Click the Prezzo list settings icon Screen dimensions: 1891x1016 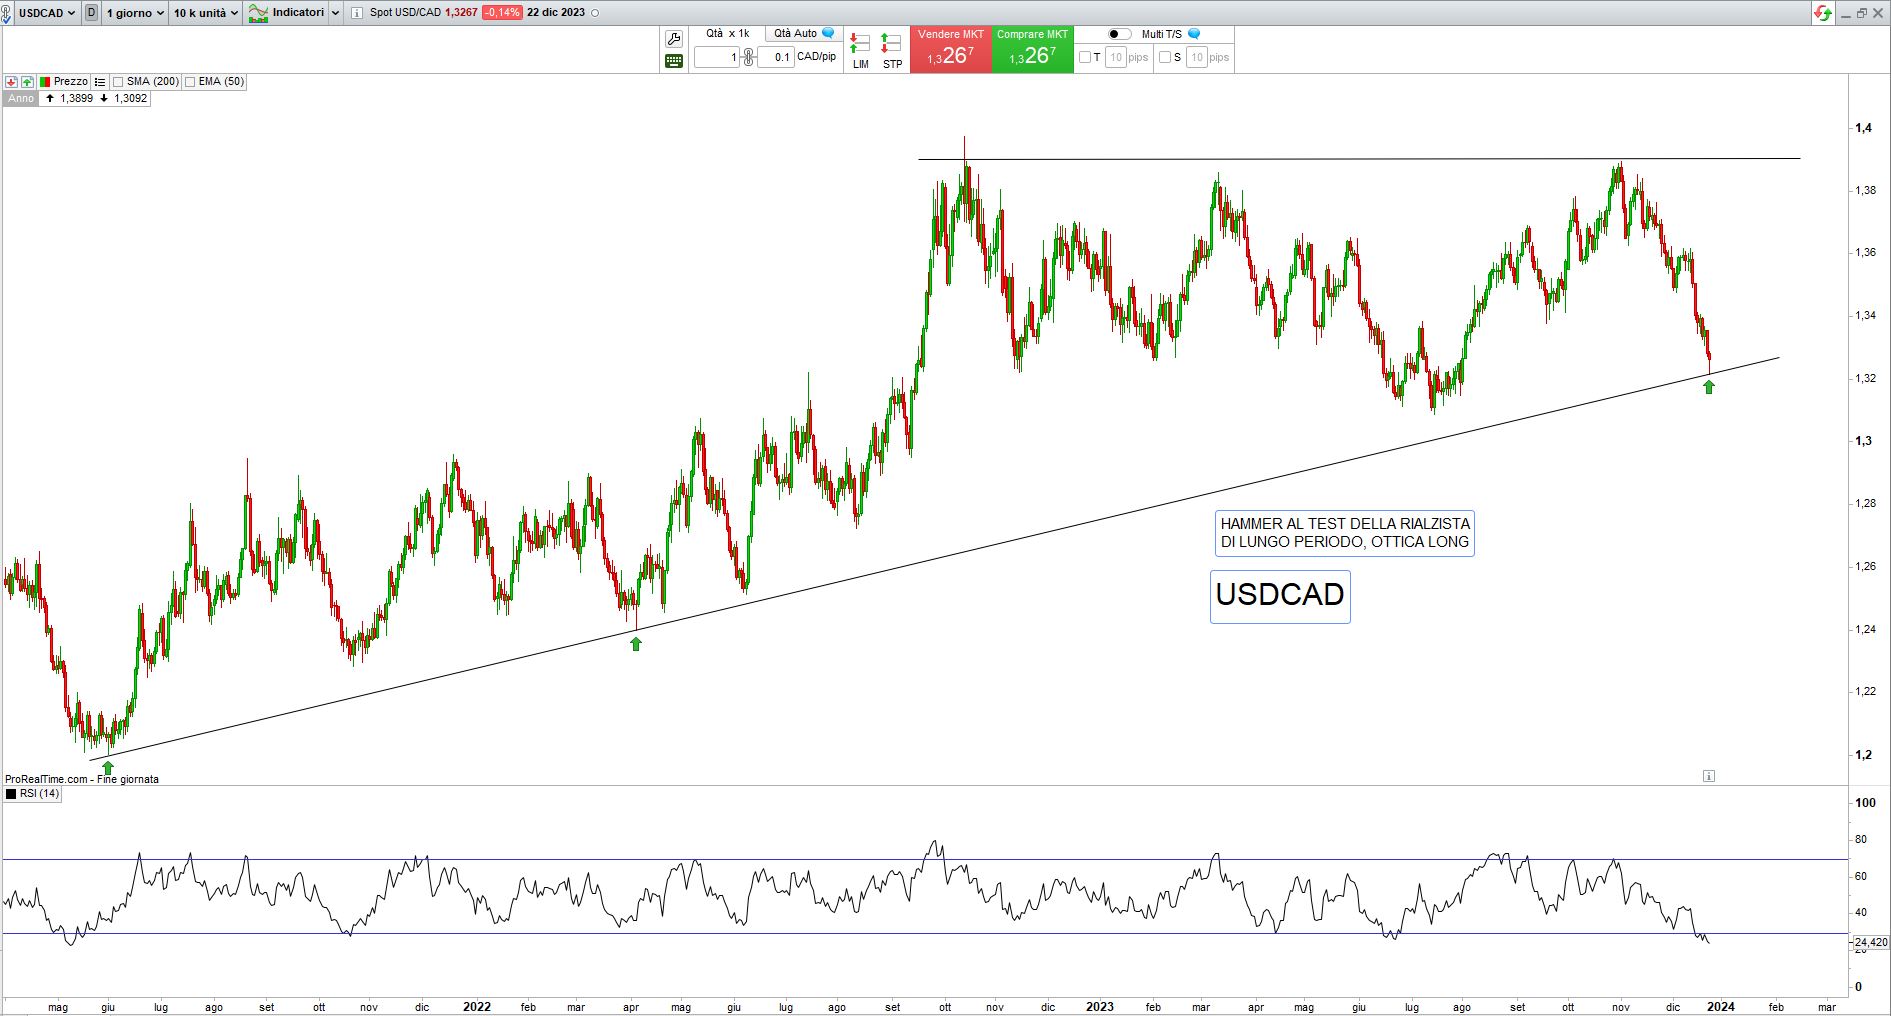tap(100, 82)
